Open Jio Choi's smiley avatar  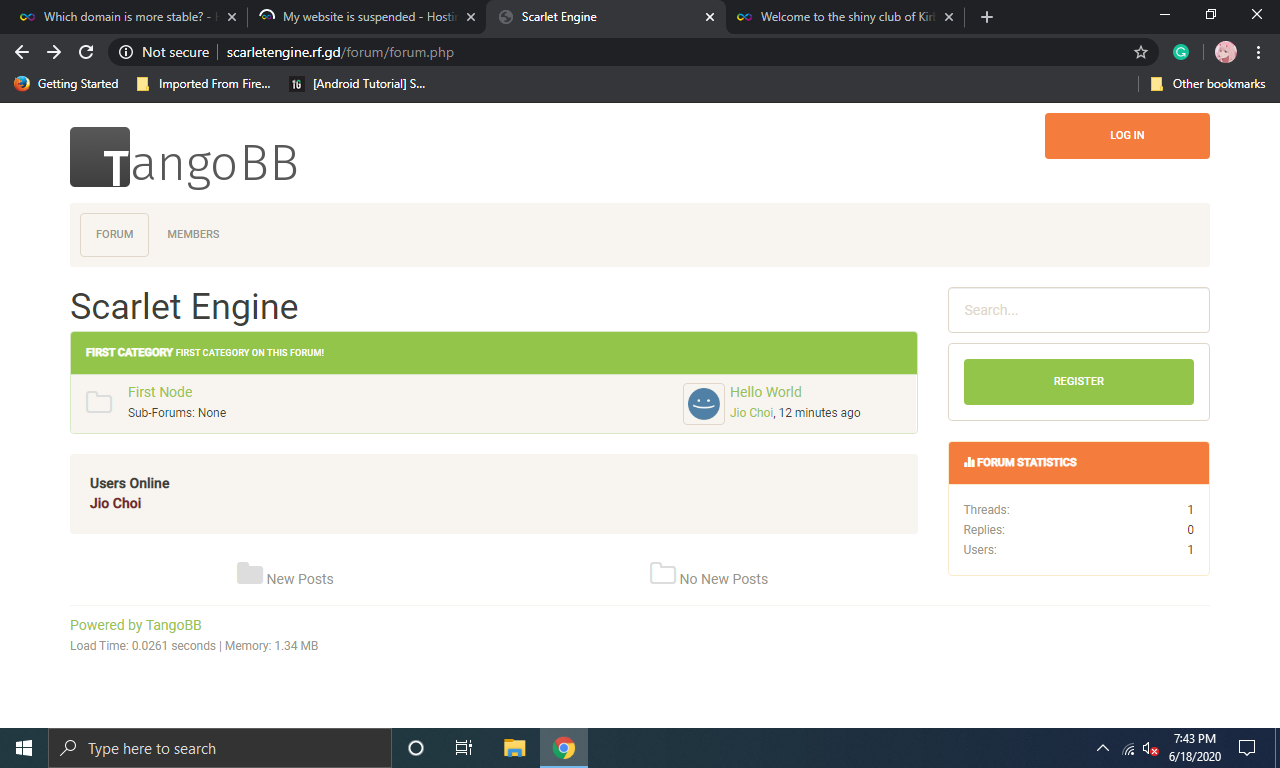704,404
